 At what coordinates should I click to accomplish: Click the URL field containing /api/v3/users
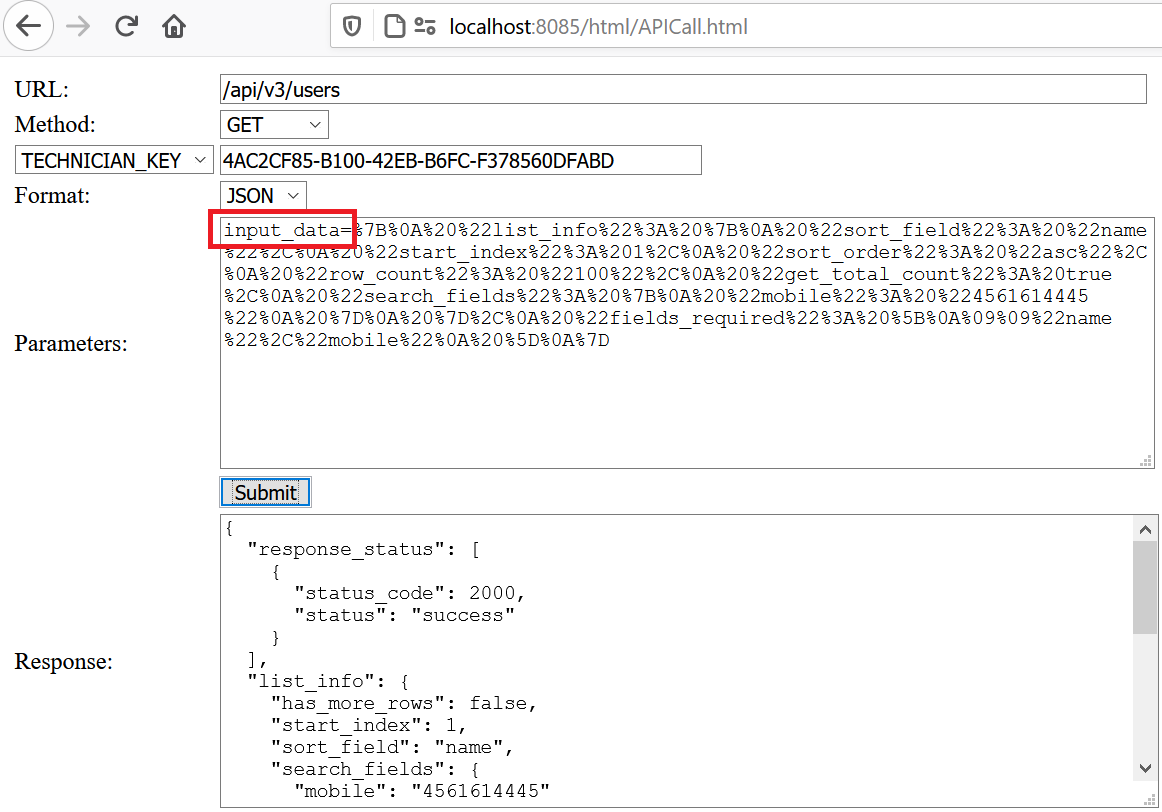click(x=683, y=90)
